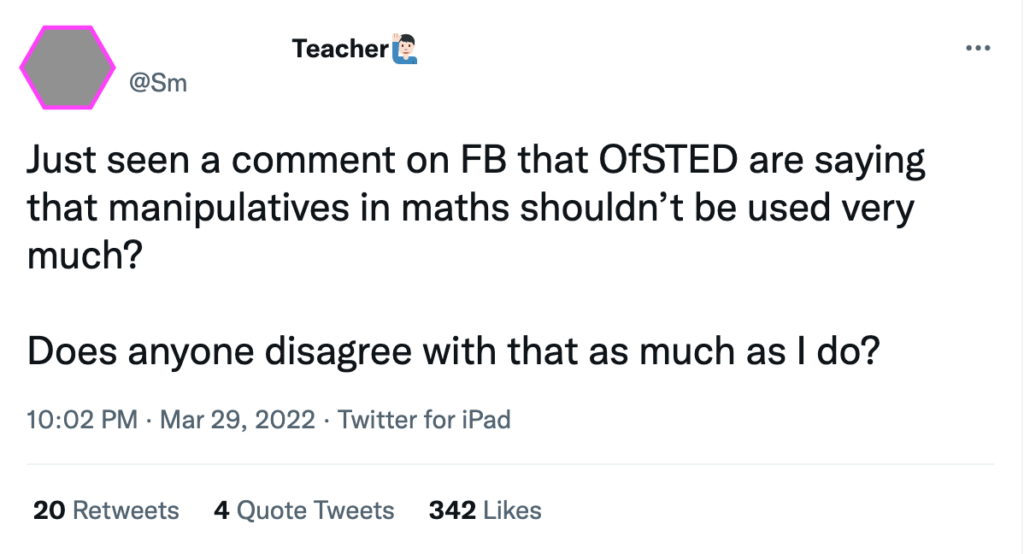
Task: View the 4 Quote Tweets
Action: 304,510
